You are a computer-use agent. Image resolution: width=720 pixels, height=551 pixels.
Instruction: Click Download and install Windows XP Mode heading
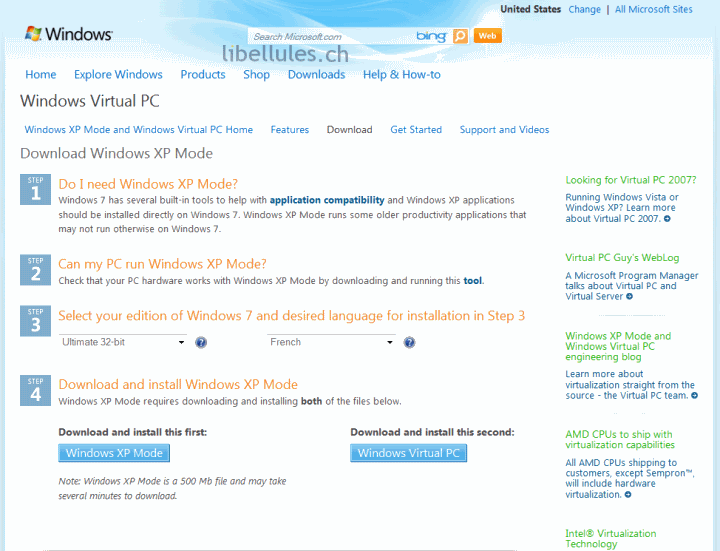[x=178, y=384]
